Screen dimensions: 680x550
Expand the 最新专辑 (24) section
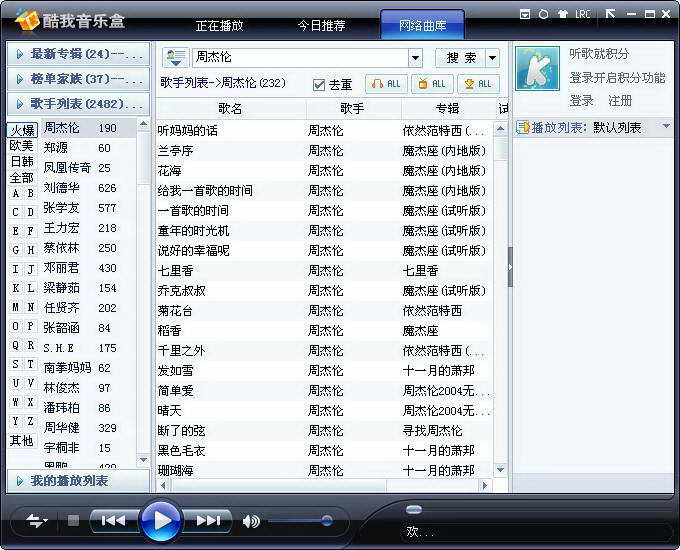coord(78,54)
